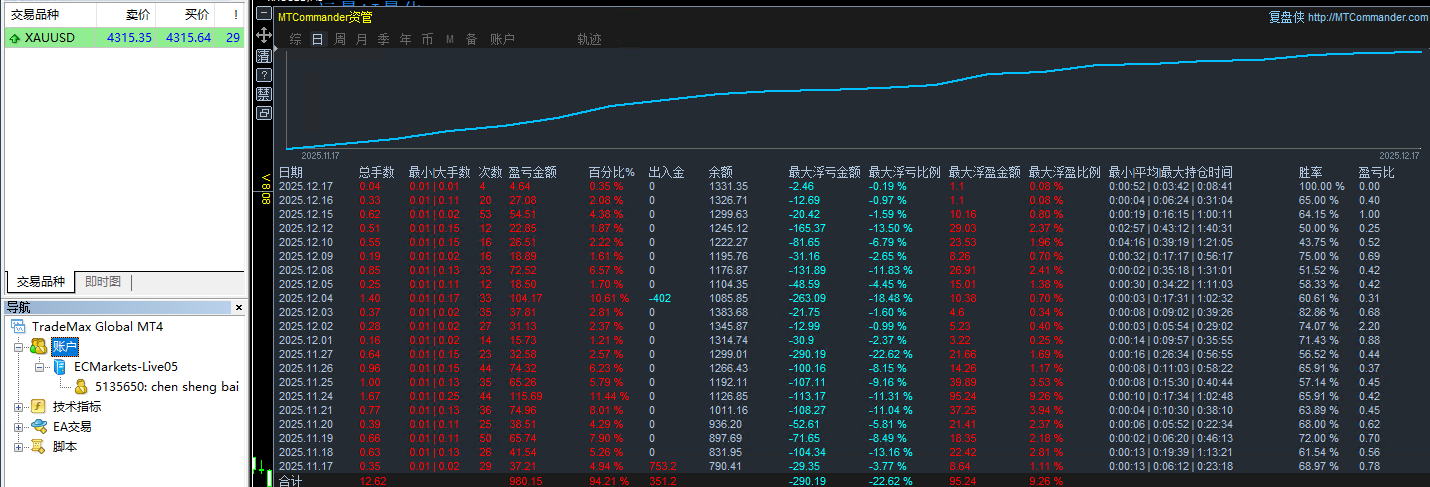Select the 轨迹 track tab

point(590,39)
